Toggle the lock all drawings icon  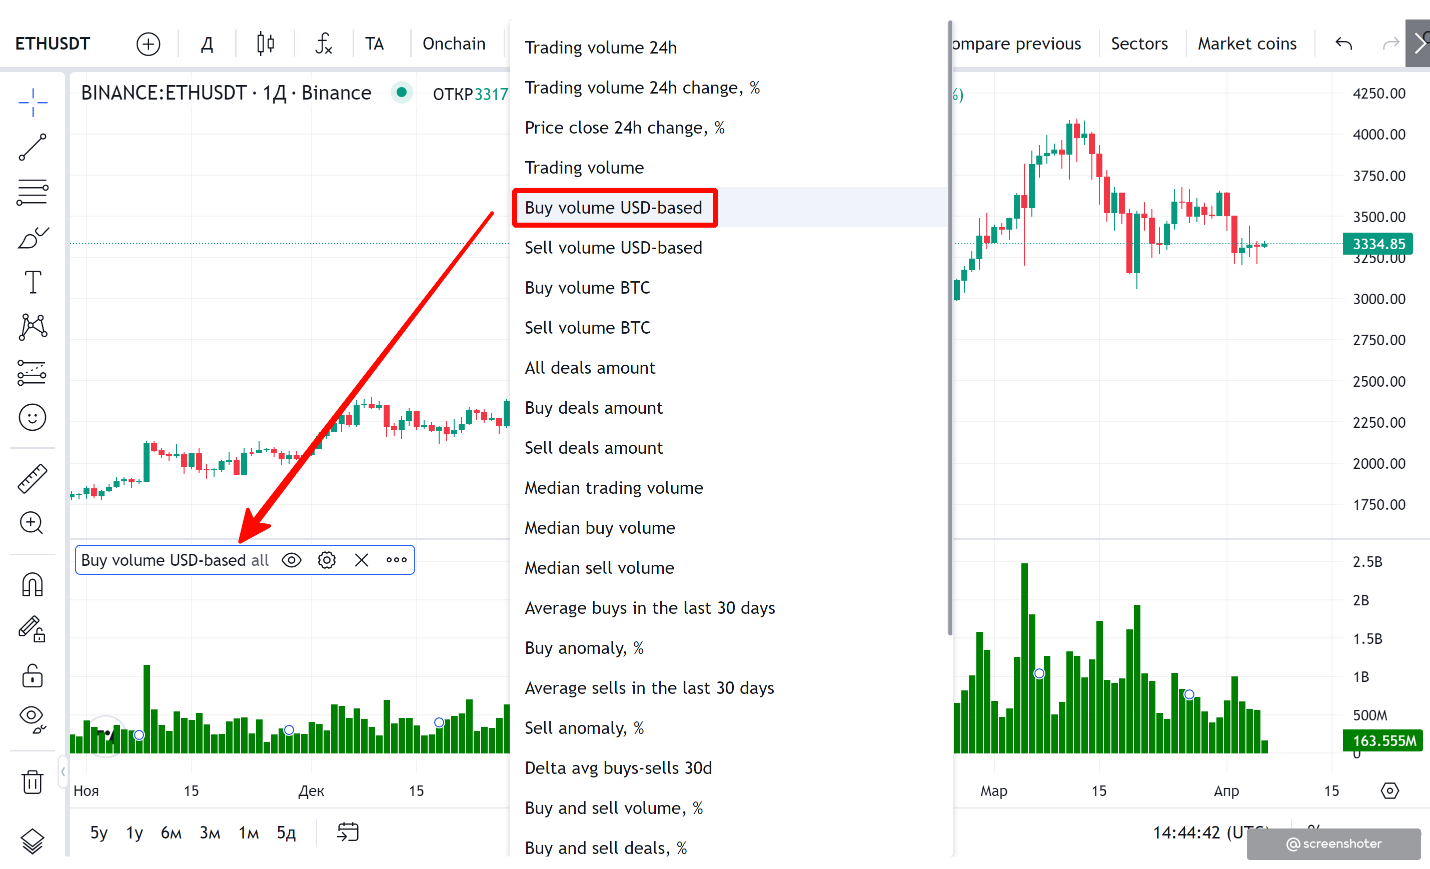point(32,676)
